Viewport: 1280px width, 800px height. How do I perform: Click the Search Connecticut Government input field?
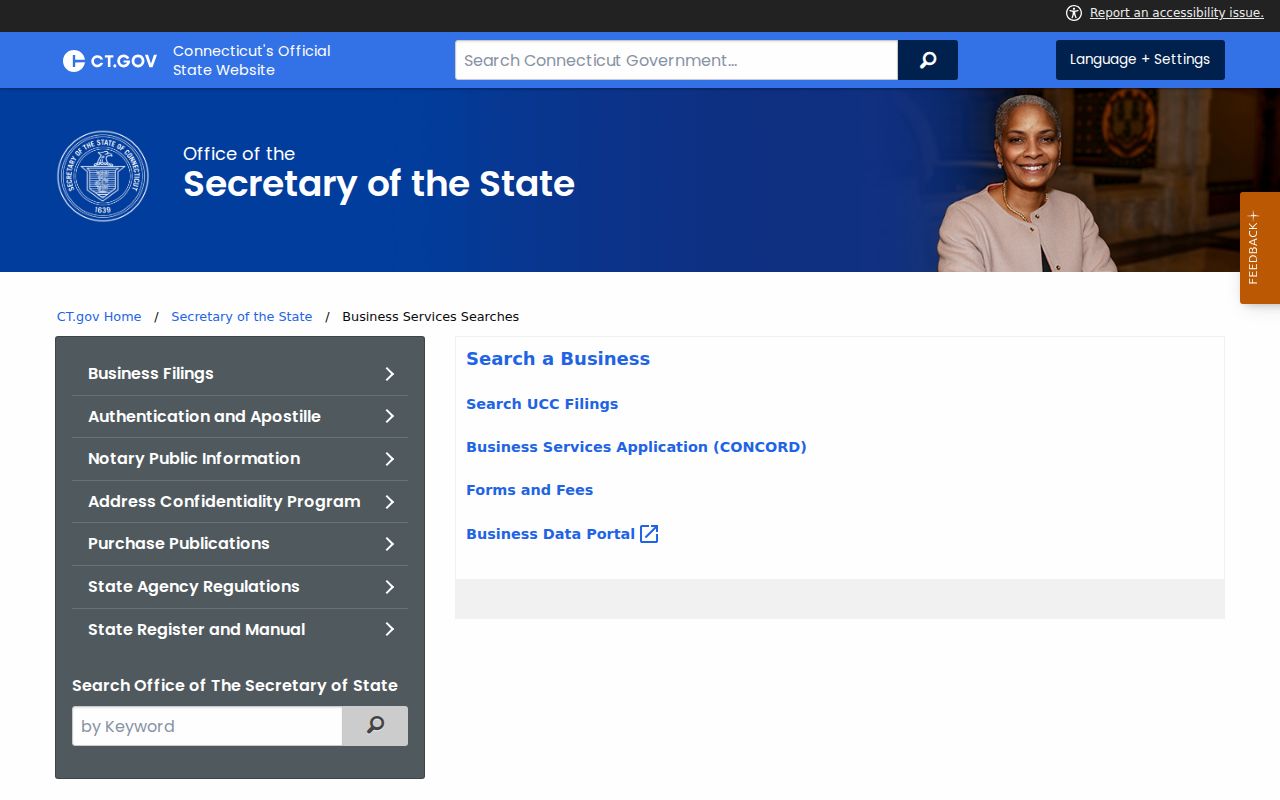(676, 60)
